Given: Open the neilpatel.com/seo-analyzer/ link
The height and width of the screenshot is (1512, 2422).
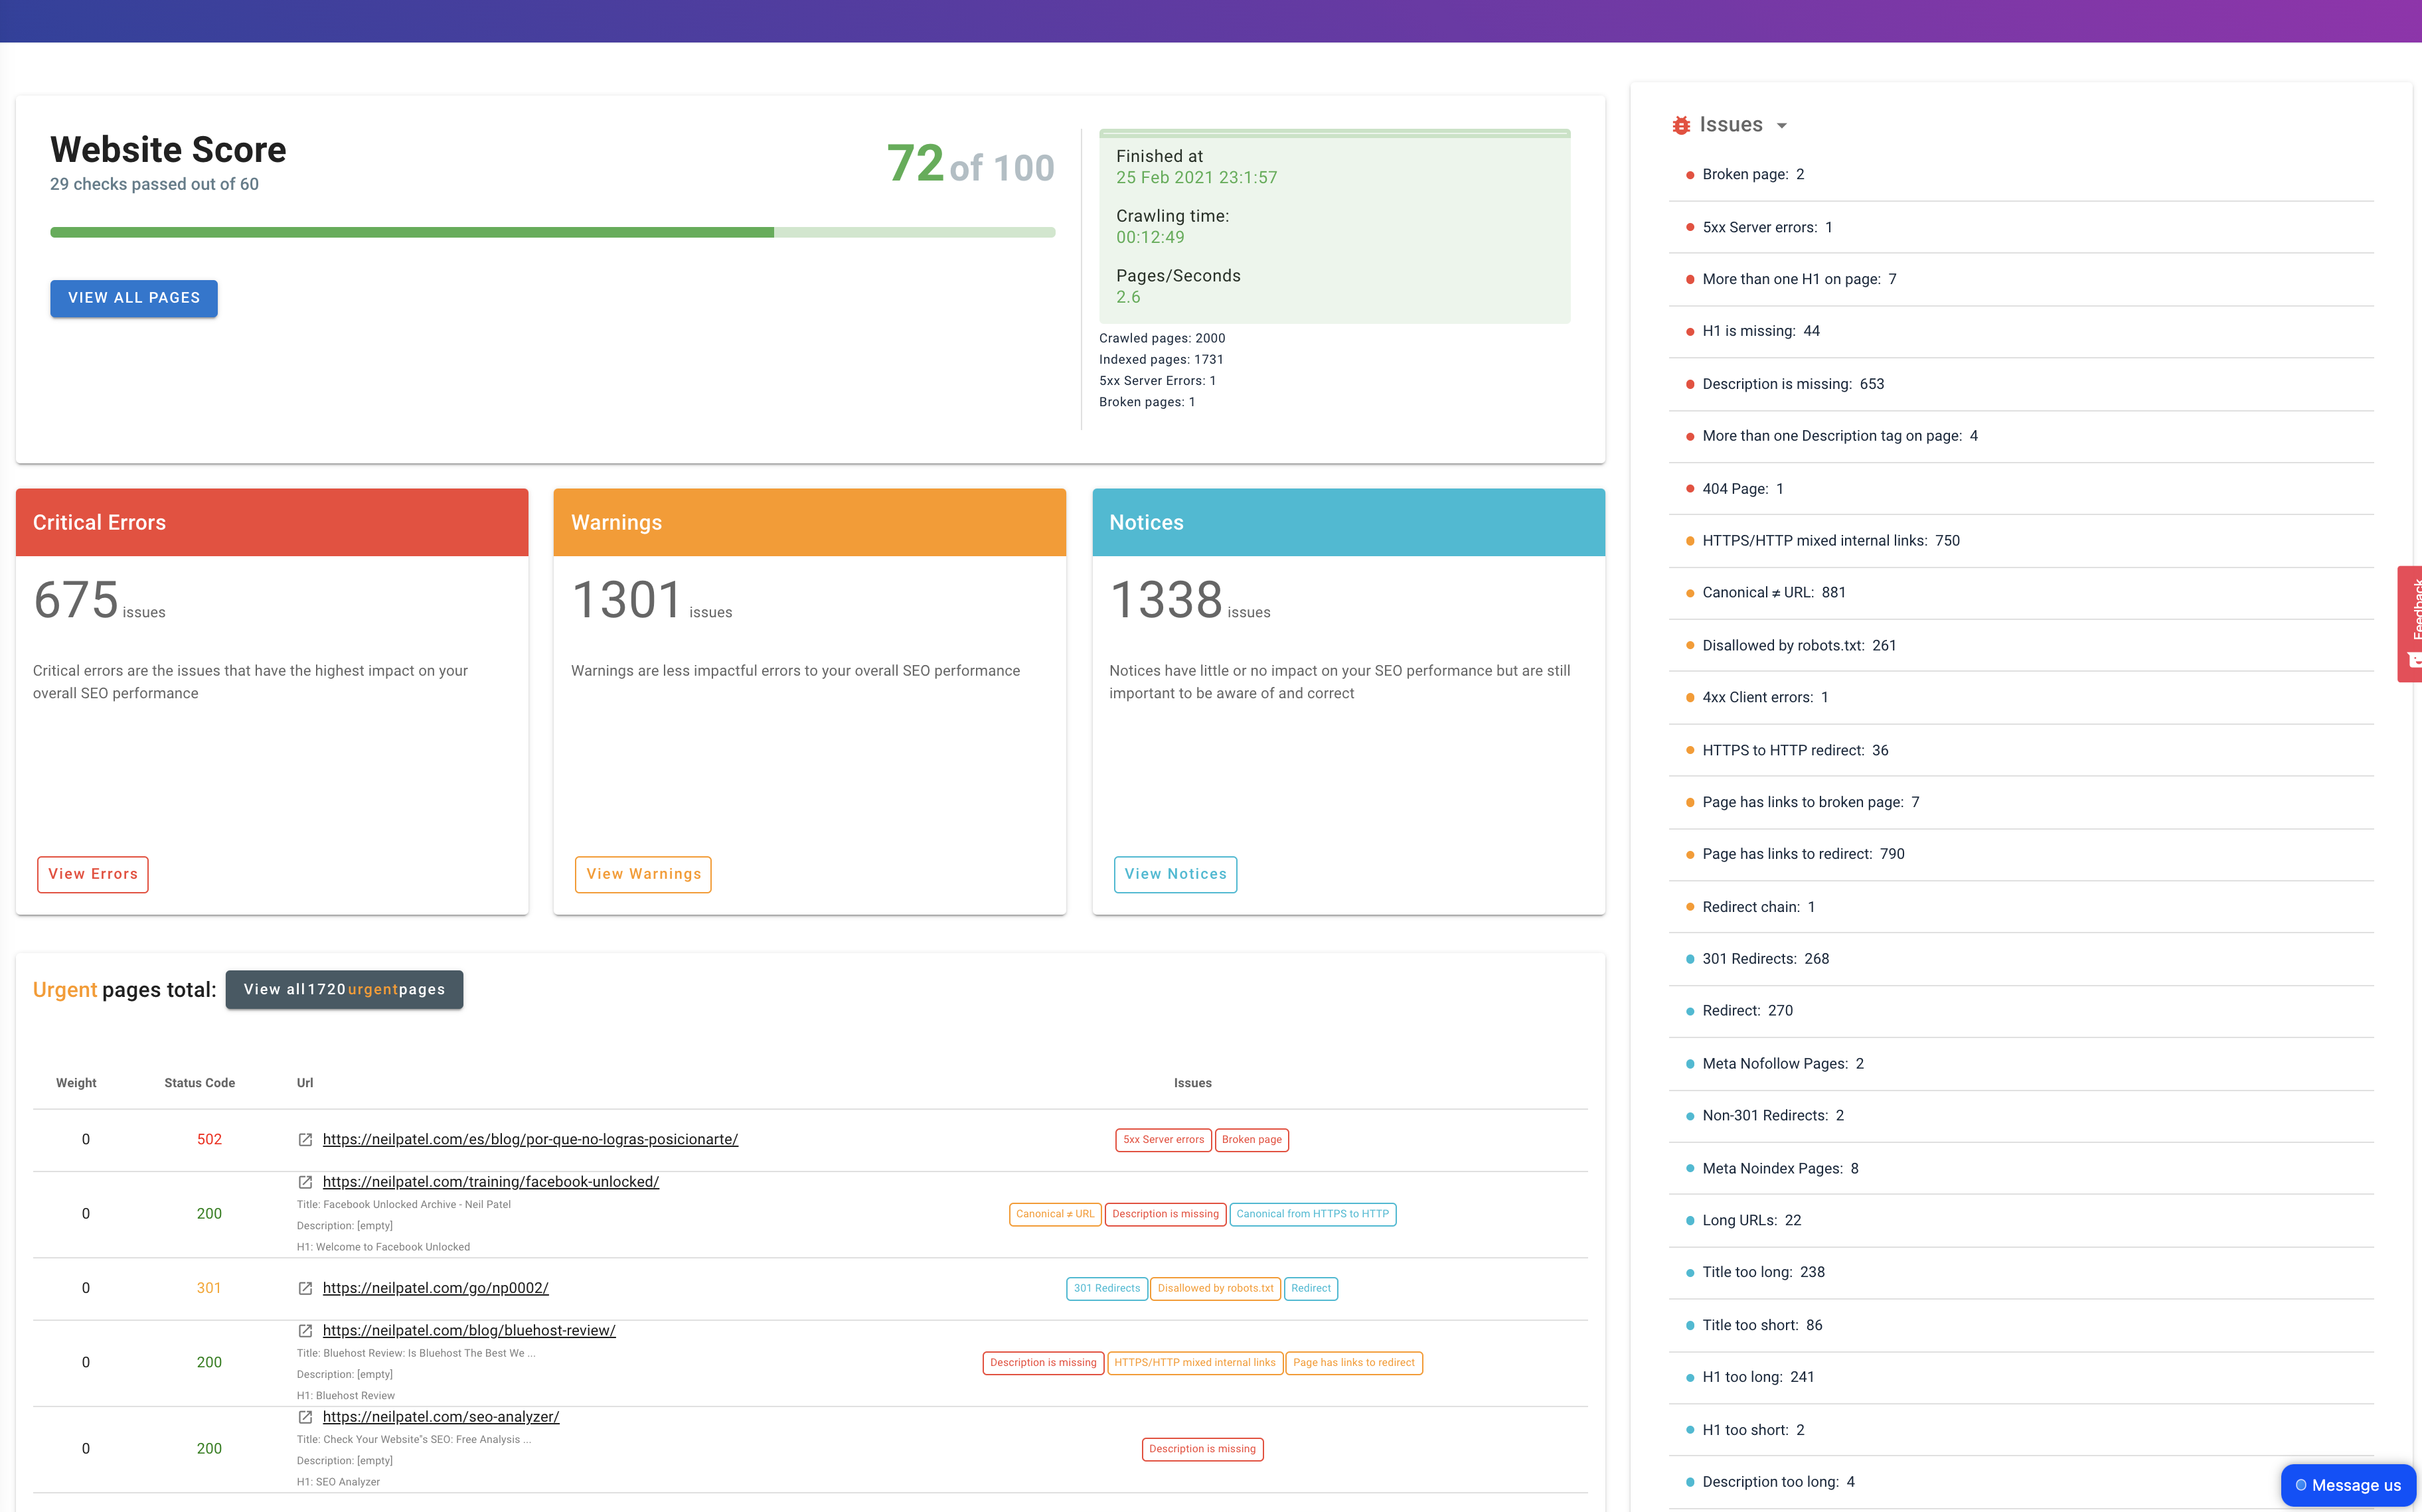Looking at the screenshot, I should coord(441,1417).
